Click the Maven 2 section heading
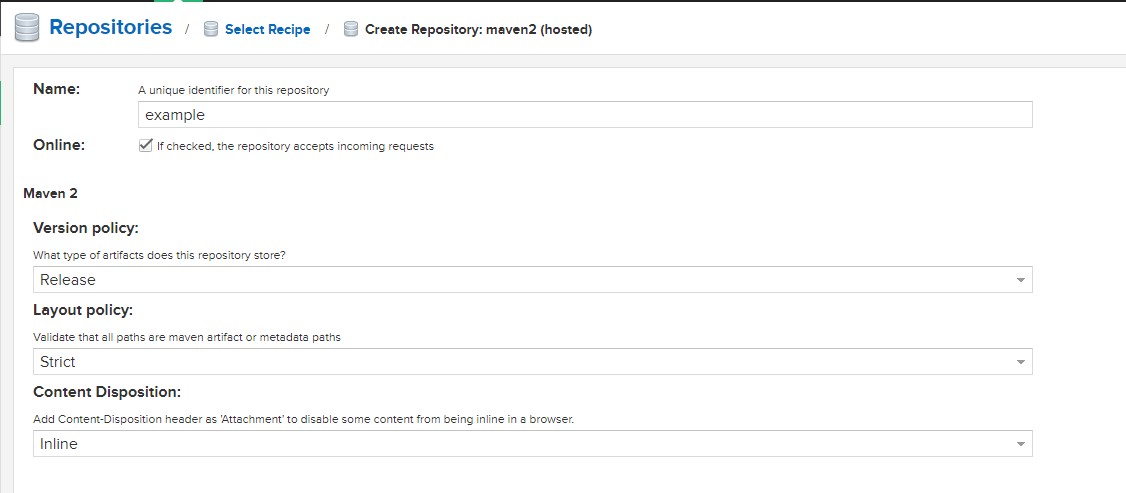 50,193
